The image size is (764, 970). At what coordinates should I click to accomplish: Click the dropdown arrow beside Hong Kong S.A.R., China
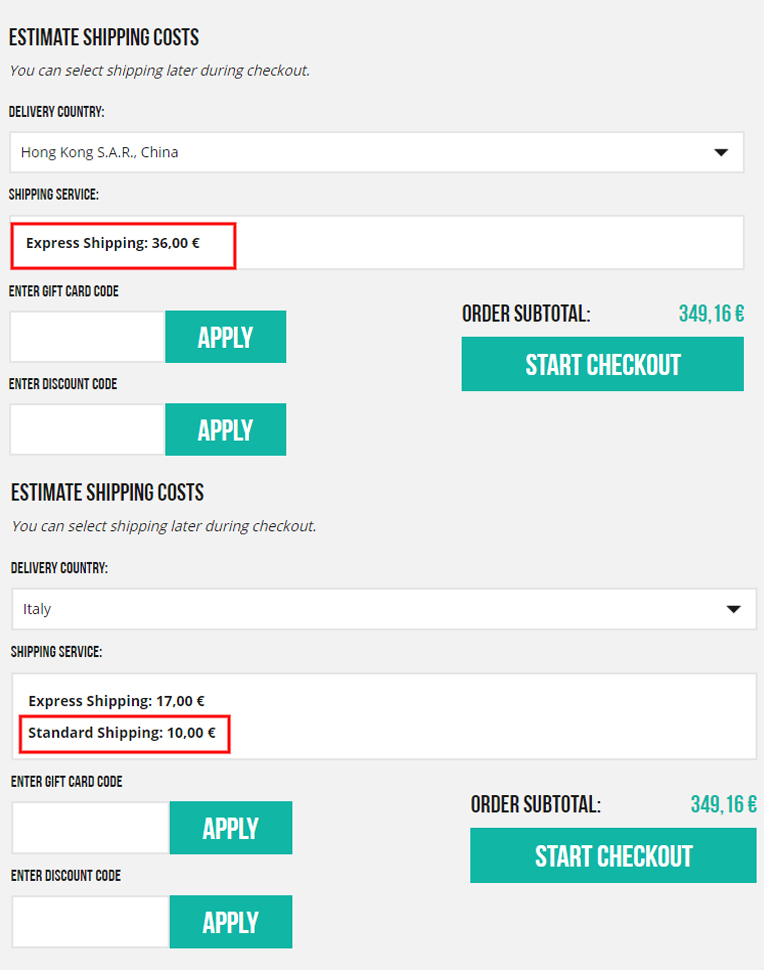click(x=721, y=153)
